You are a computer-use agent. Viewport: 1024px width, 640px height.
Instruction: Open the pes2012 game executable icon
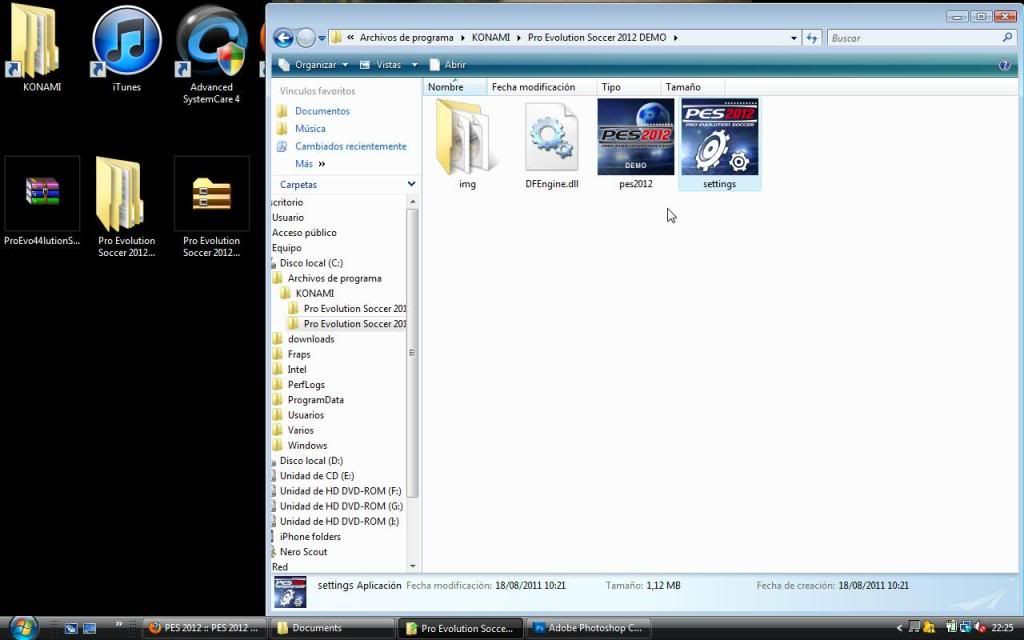tap(635, 137)
